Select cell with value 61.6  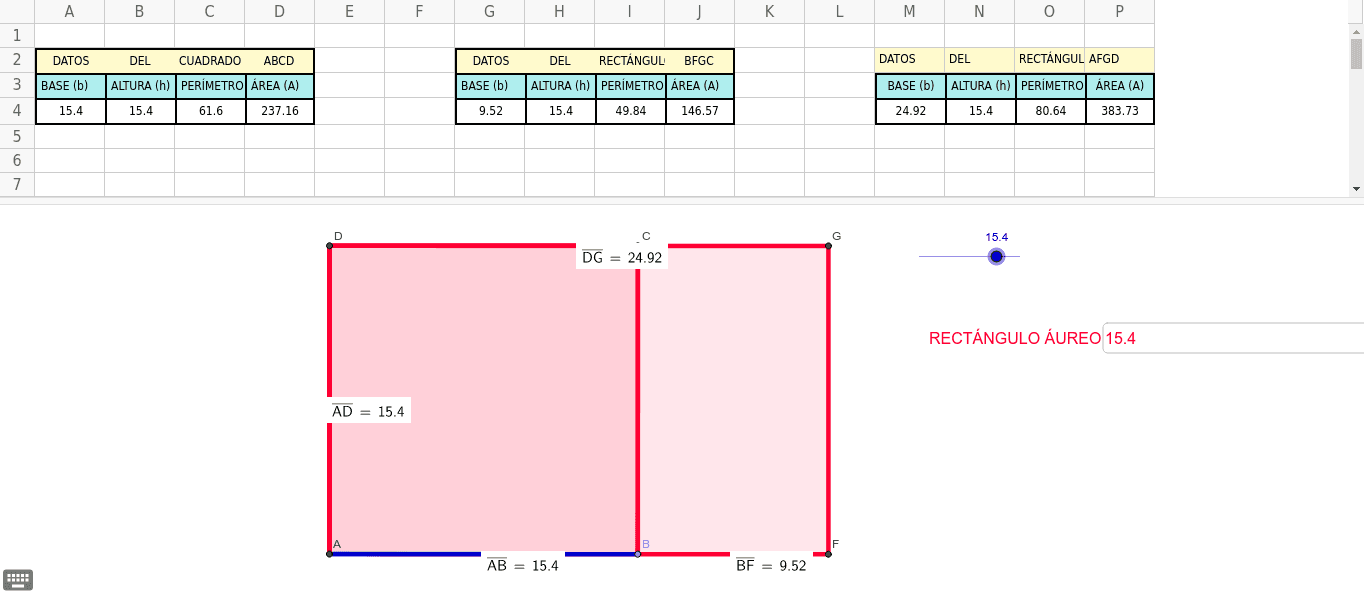point(210,111)
